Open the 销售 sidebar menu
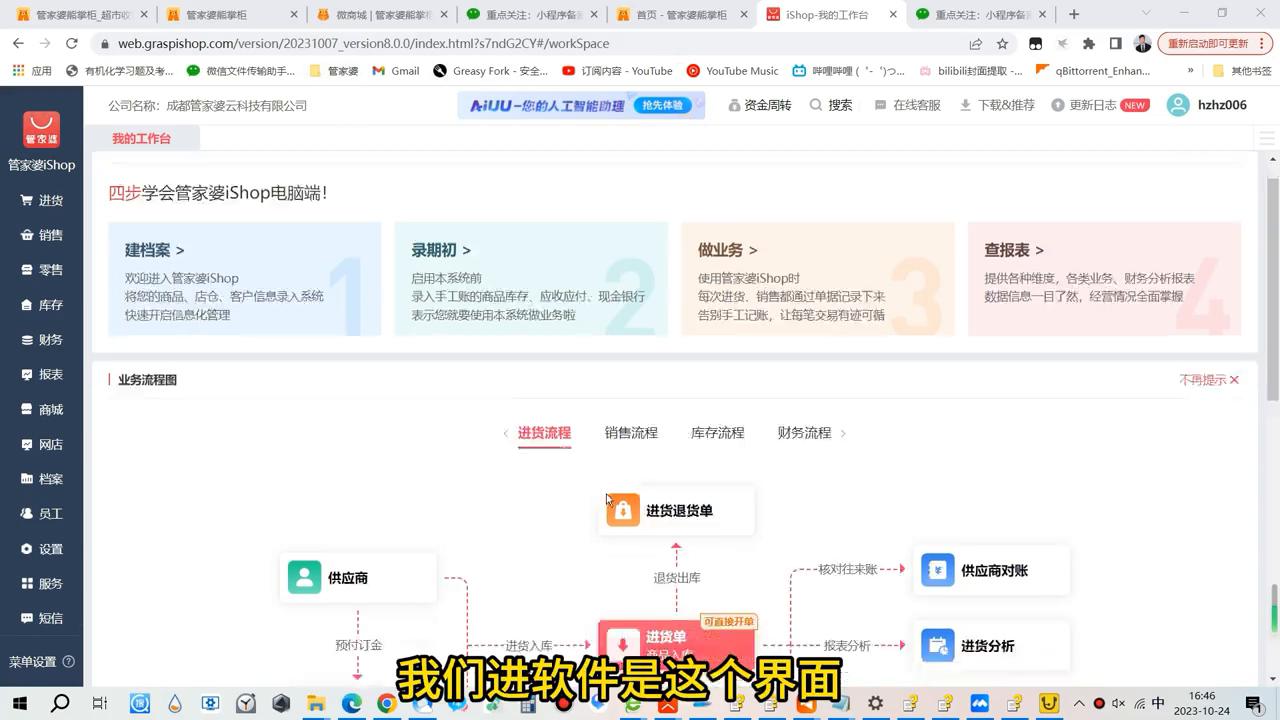This screenshot has height=720, width=1280. click(41, 235)
